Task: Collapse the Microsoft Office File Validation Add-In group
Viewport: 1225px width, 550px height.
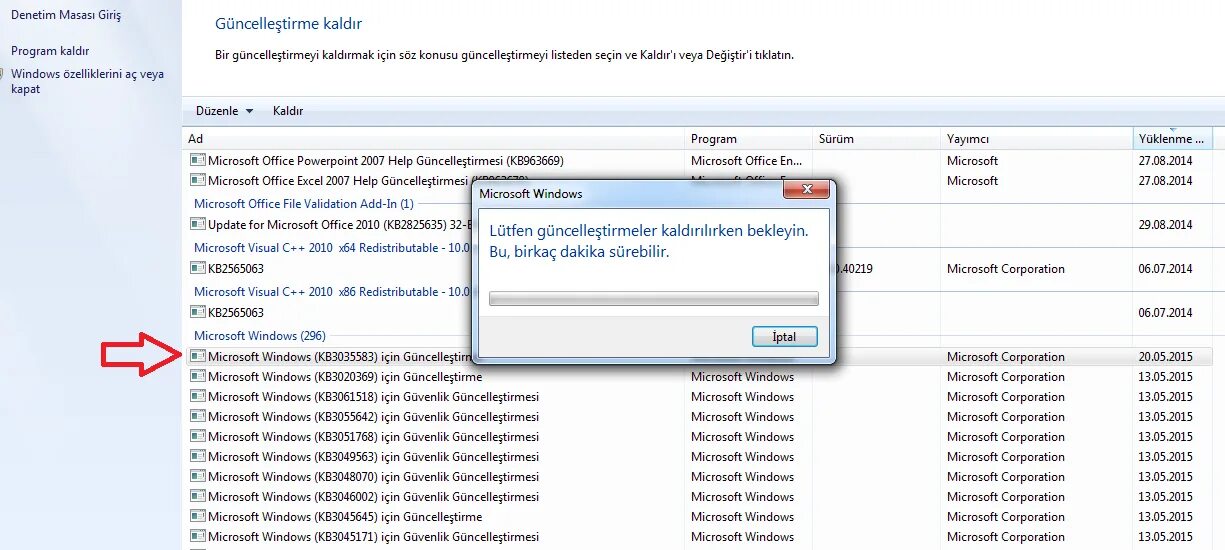Action: click(x=304, y=203)
